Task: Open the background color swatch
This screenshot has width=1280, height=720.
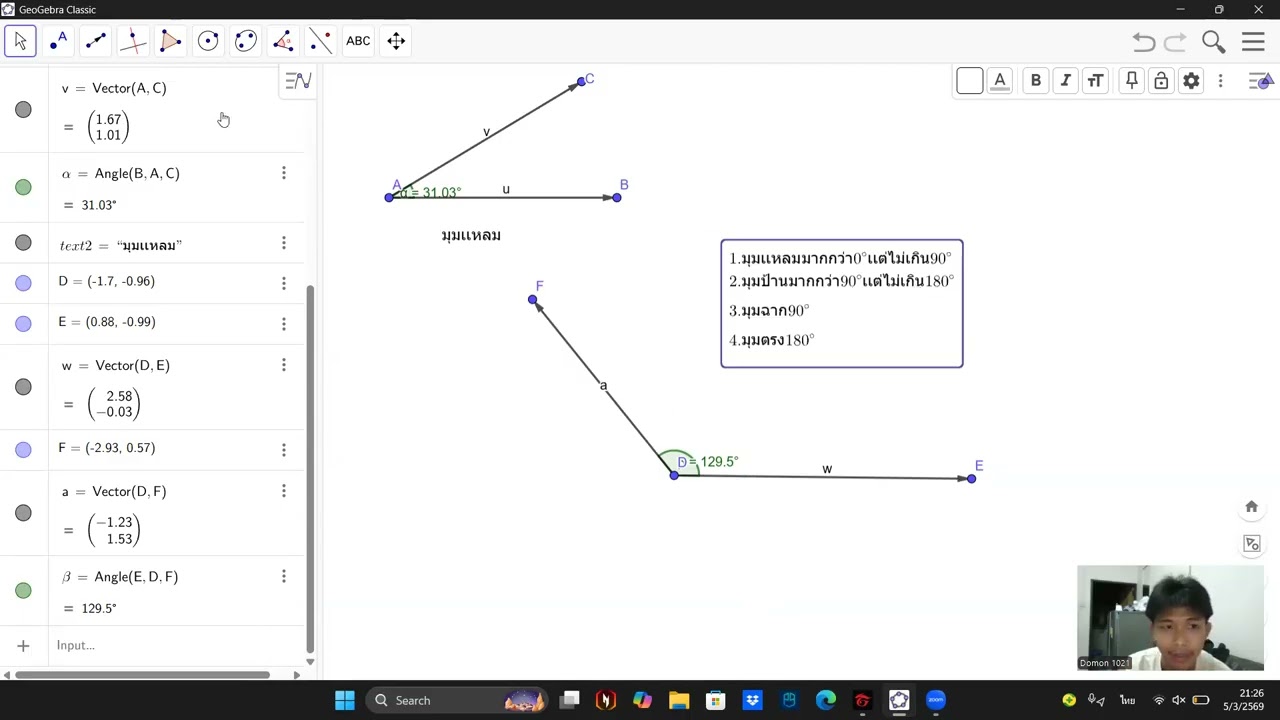Action: click(x=969, y=81)
